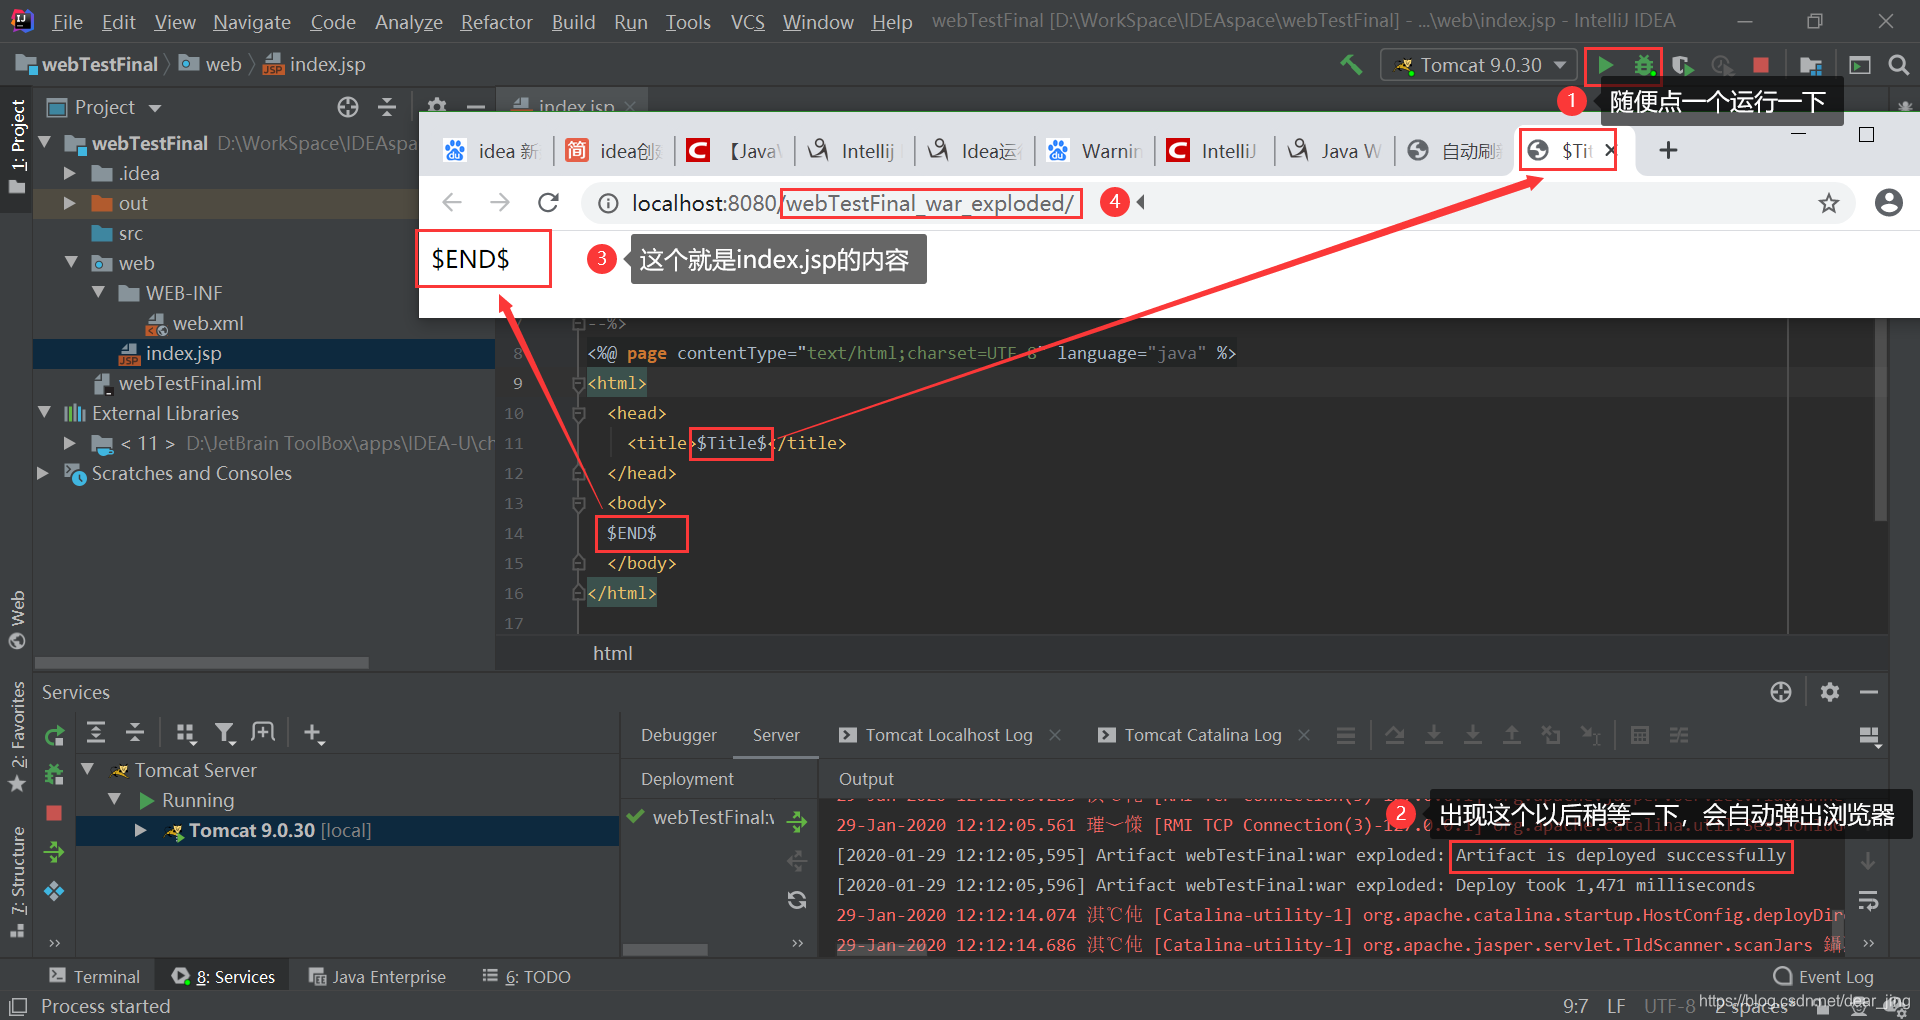This screenshot has height=1020, width=1920.
Task: Click Project panel horizontal scrollbar
Action: [x=201, y=662]
